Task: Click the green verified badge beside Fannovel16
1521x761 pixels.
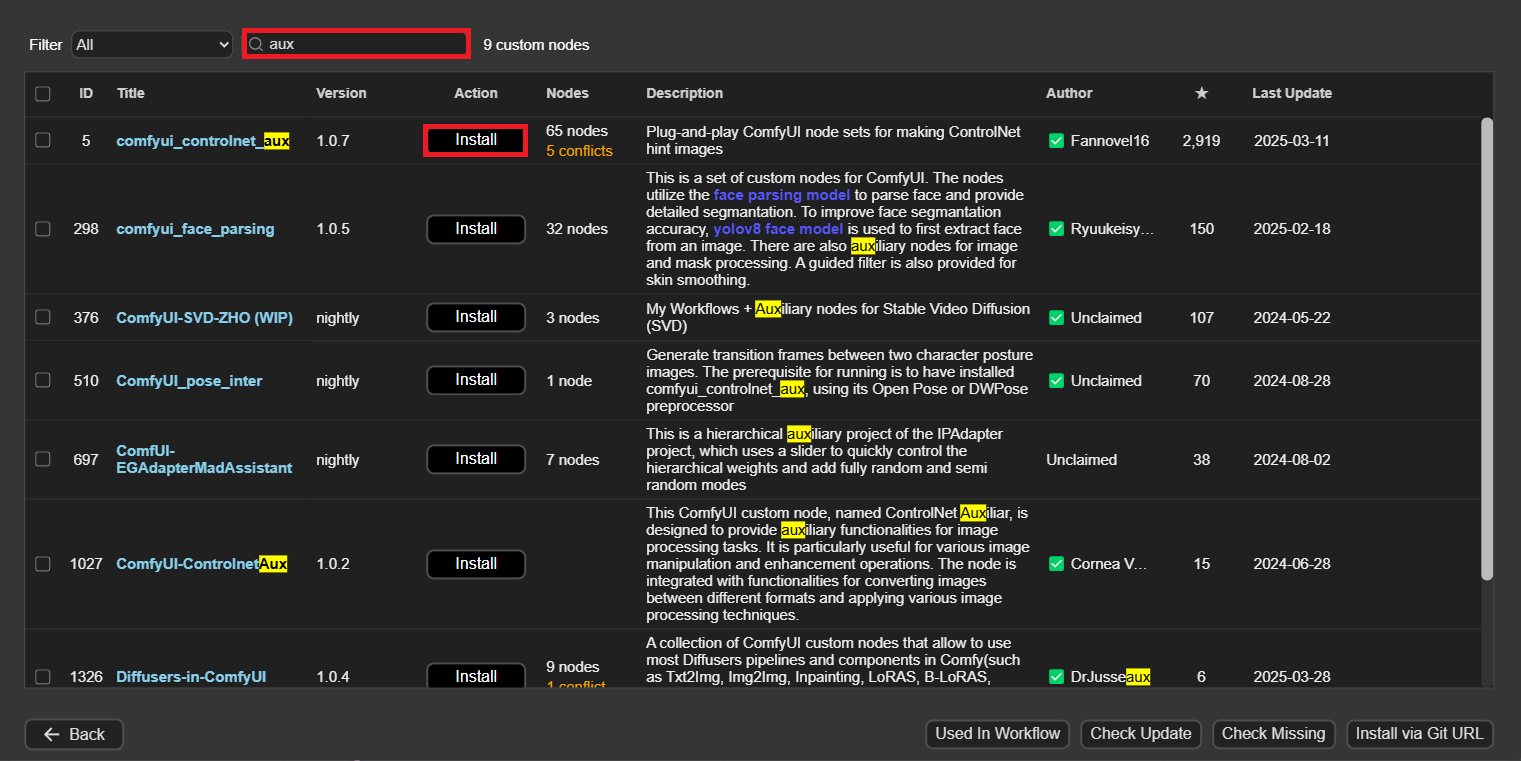Action: [x=1056, y=141]
